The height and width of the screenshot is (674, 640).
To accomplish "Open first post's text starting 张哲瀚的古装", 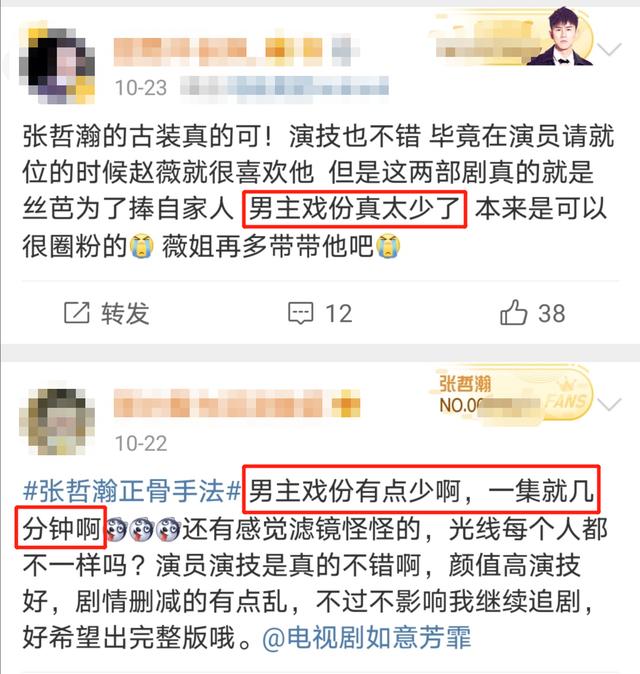I will (318, 191).
